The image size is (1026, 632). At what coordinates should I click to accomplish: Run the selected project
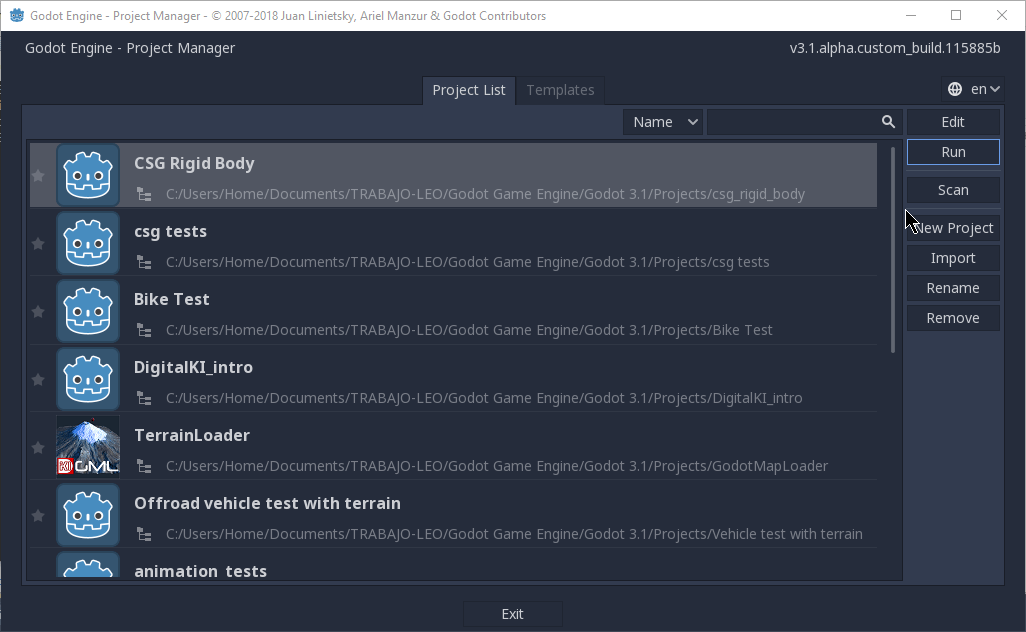pos(953,152)
